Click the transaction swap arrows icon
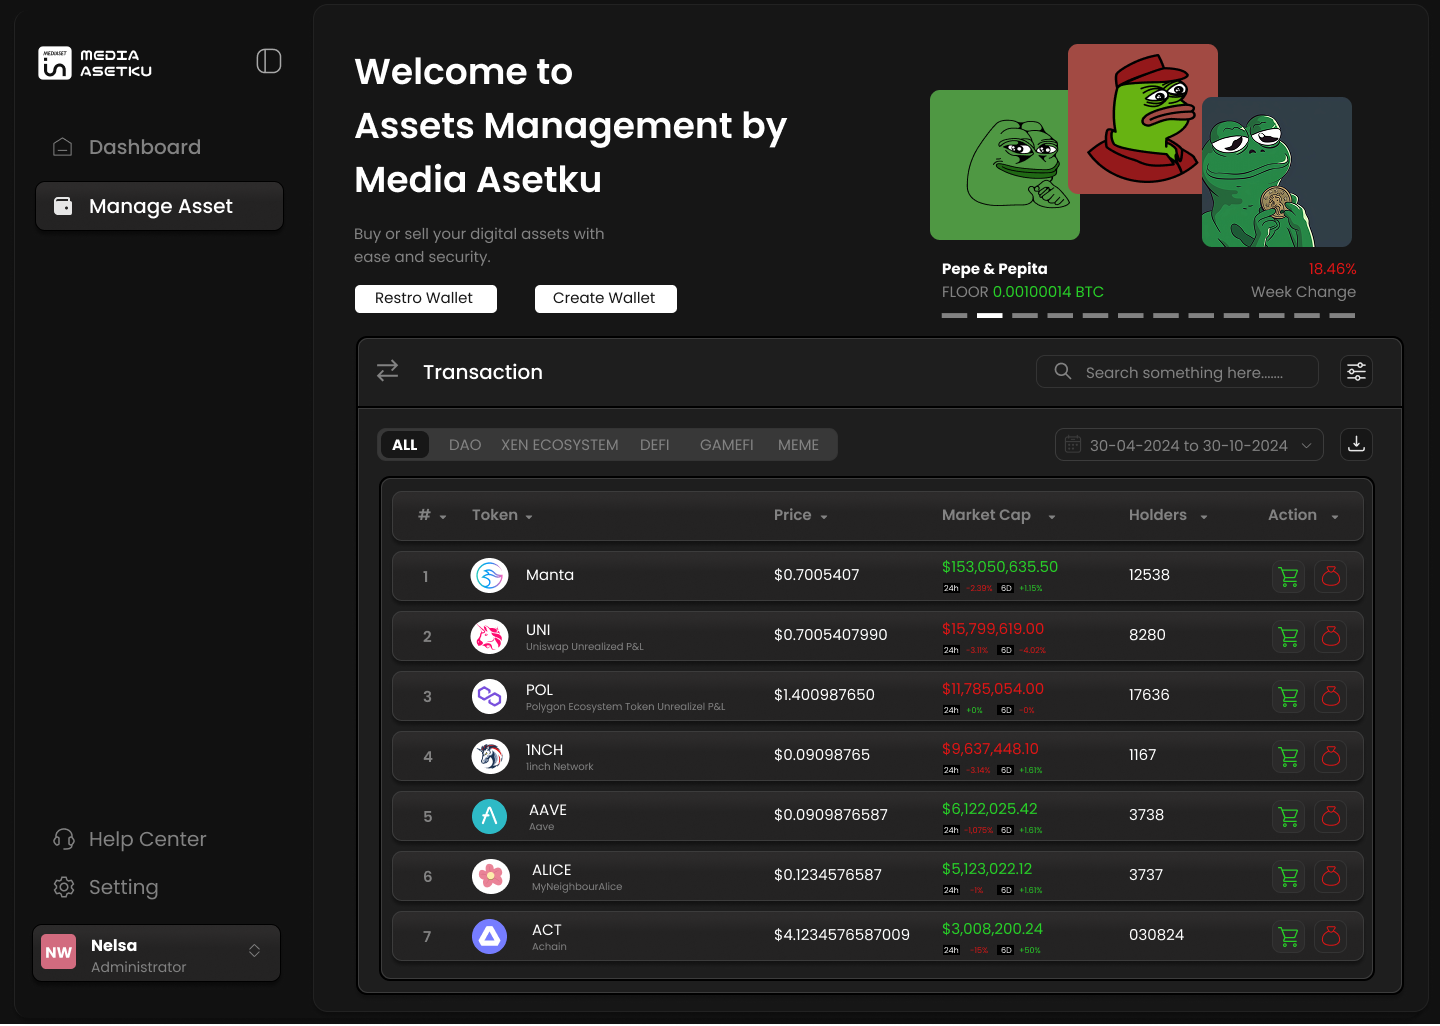1440x1026 pixels. 387,370
